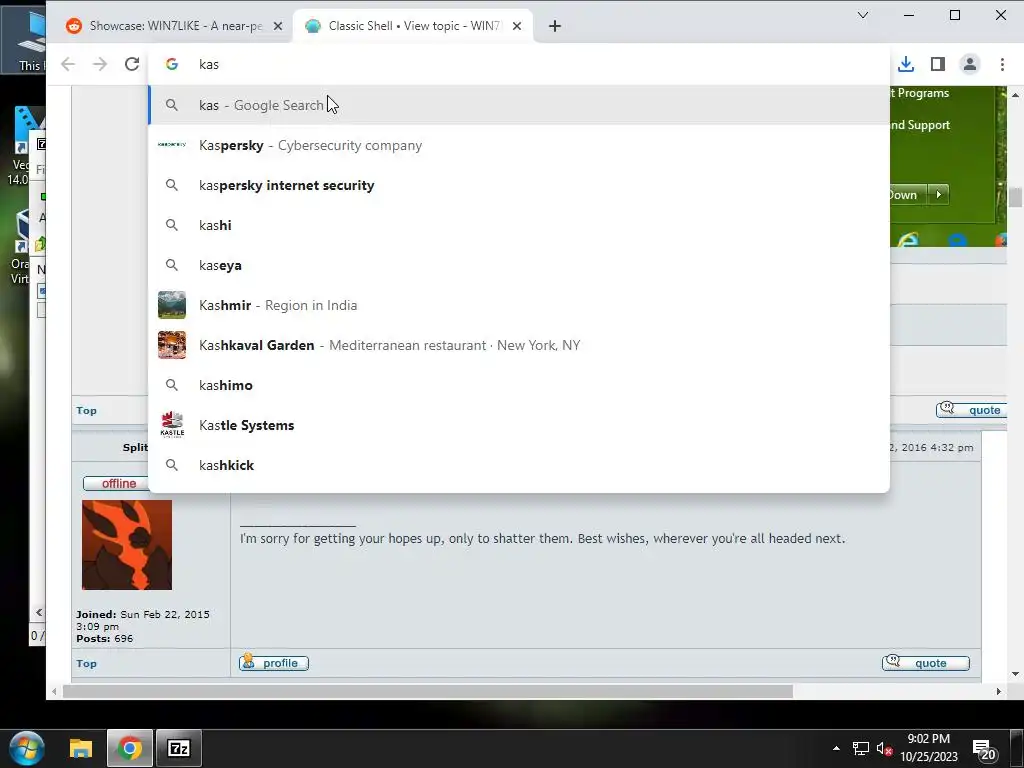Click the taskbar clock showing 9:02 PM

point(929,748)
